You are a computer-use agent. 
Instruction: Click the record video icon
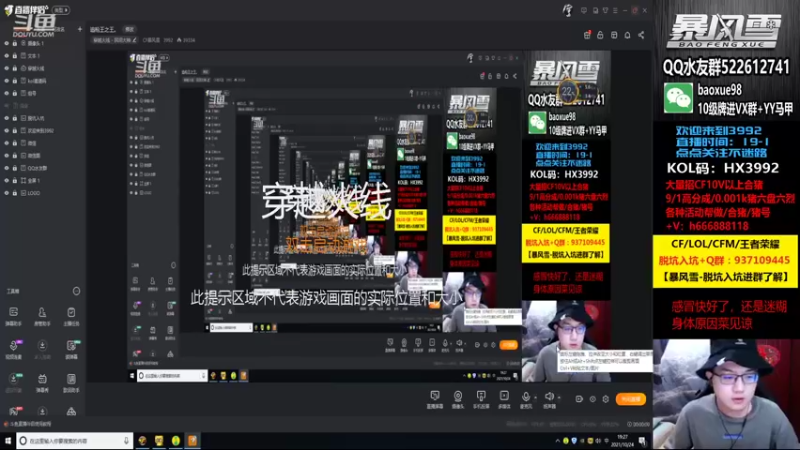click(x=579, y=399)
